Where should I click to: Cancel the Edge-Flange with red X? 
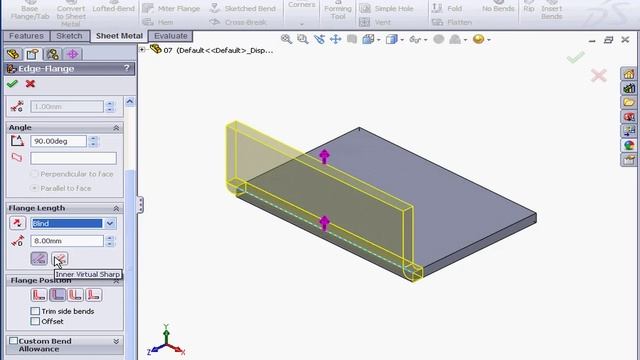coord(30,84)
